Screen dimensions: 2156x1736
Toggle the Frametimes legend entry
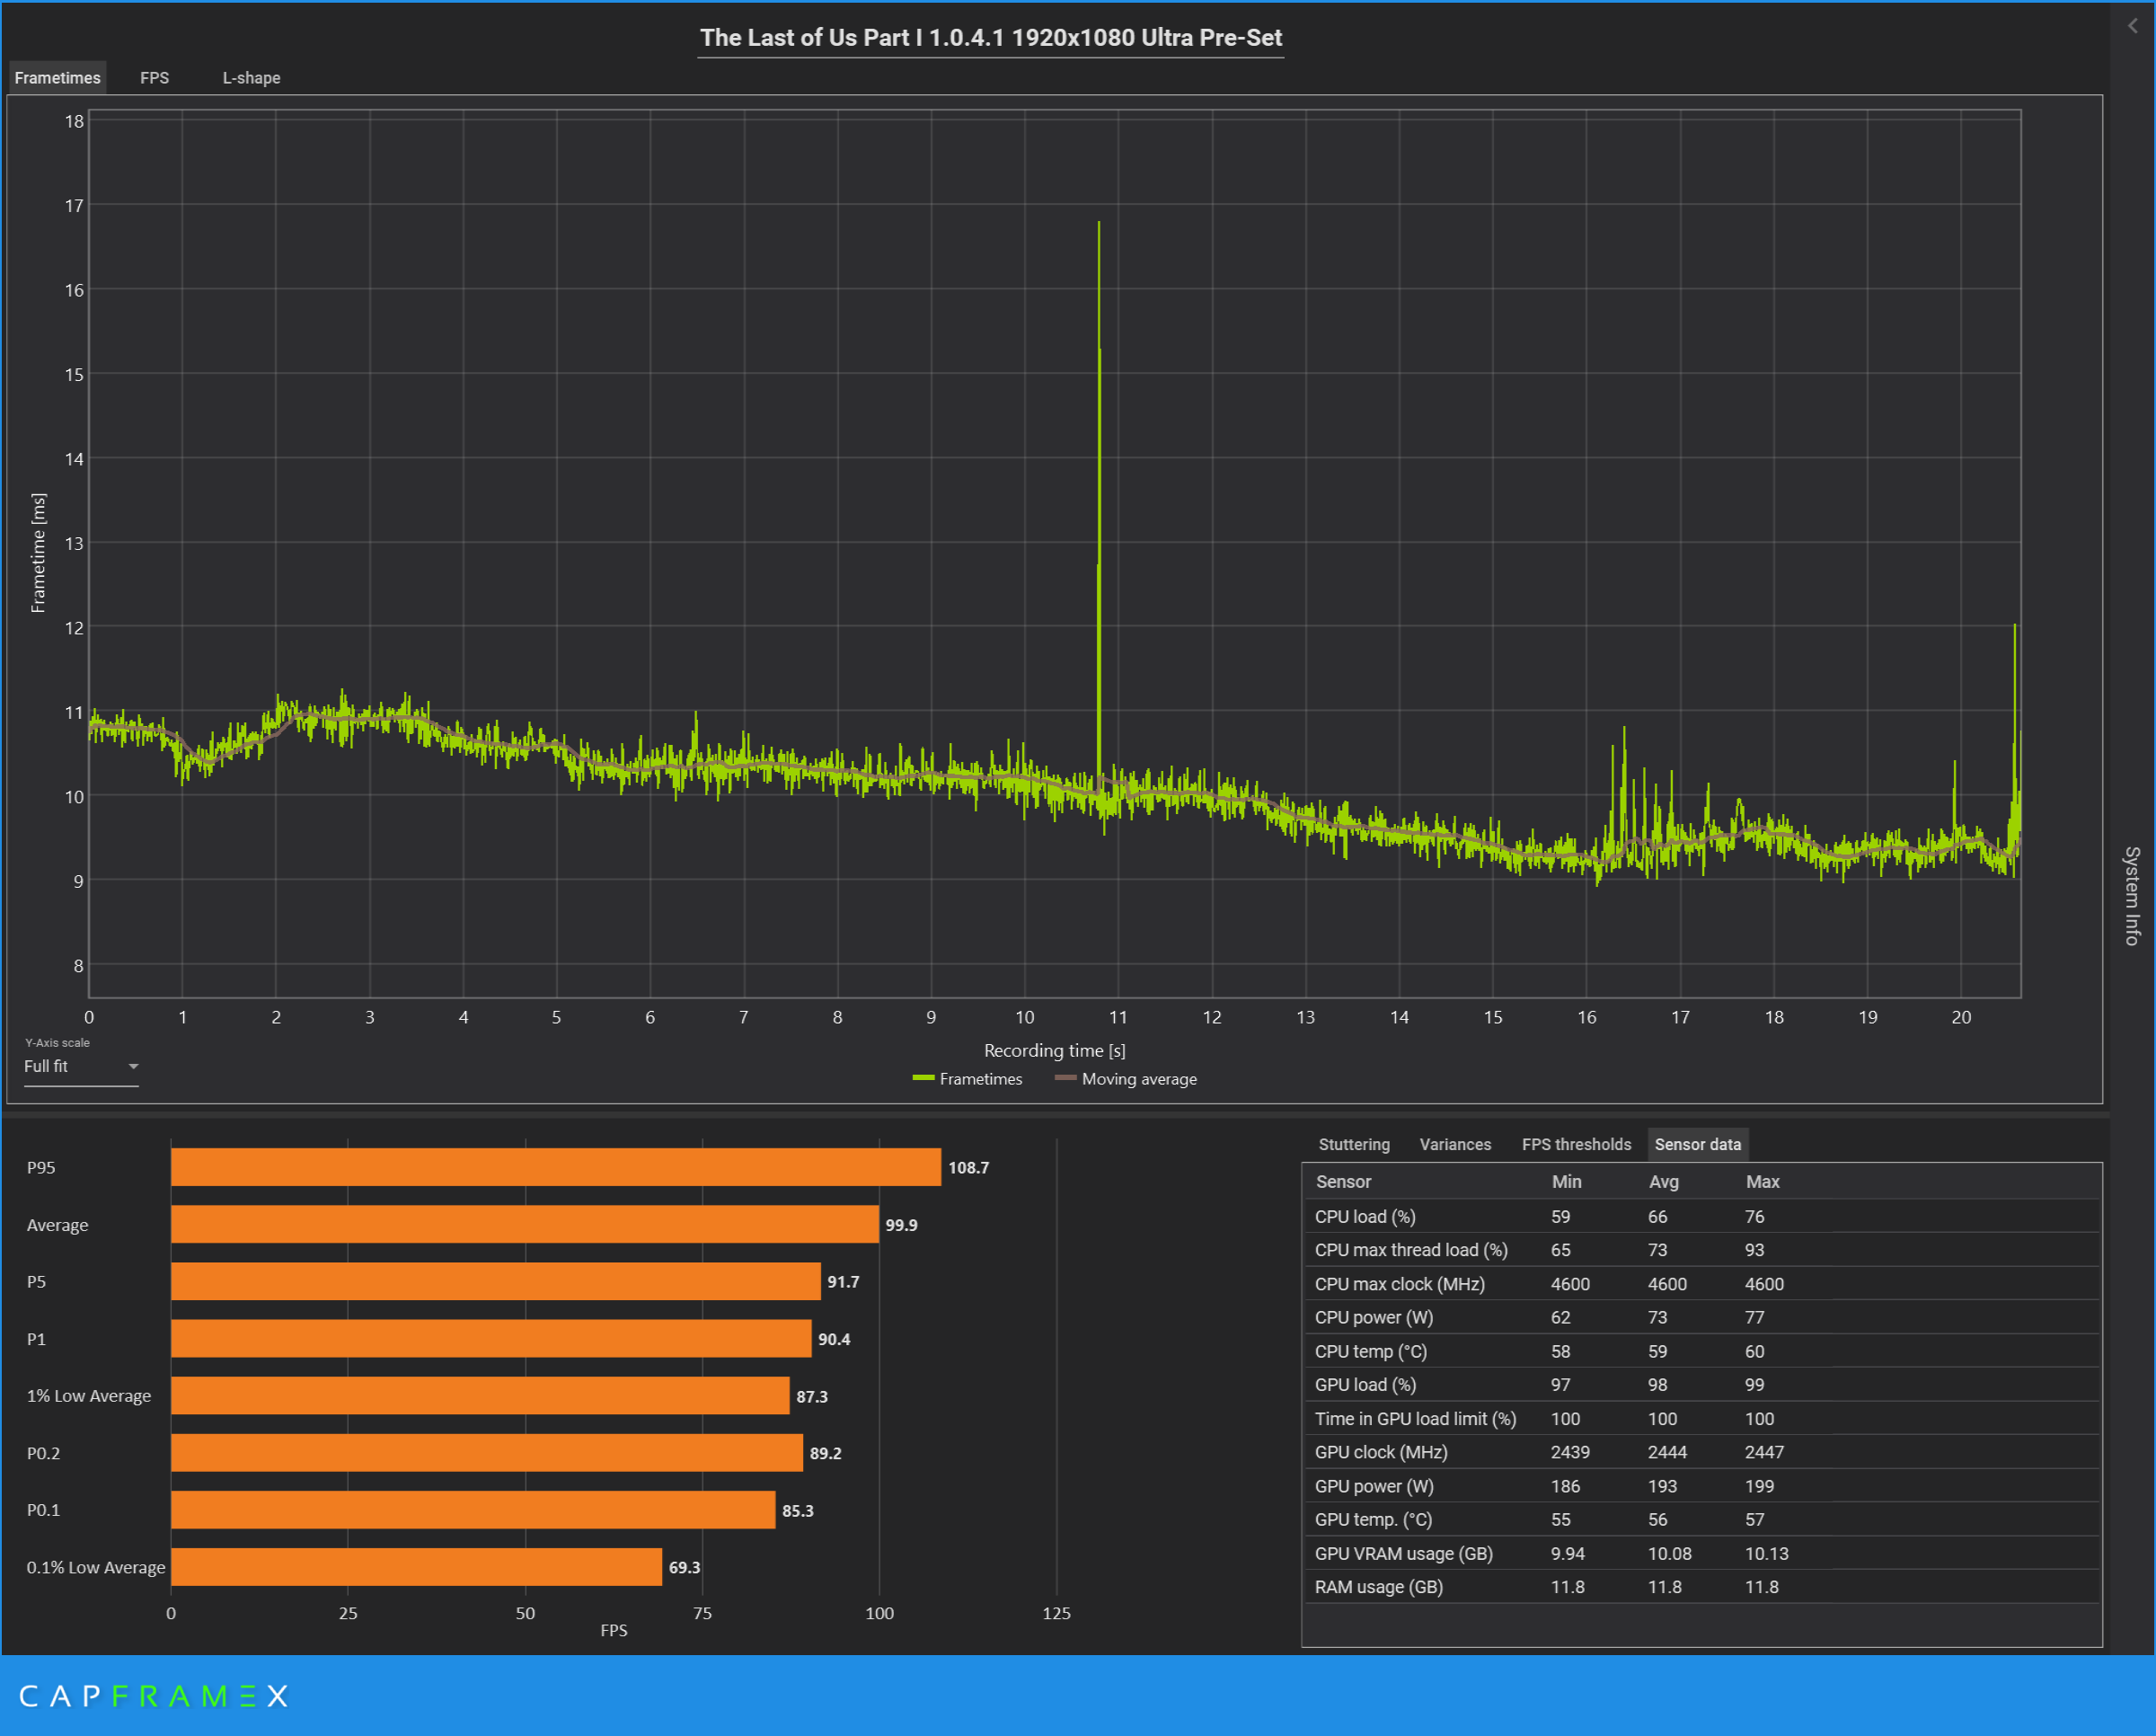[x=967, y=1079]
